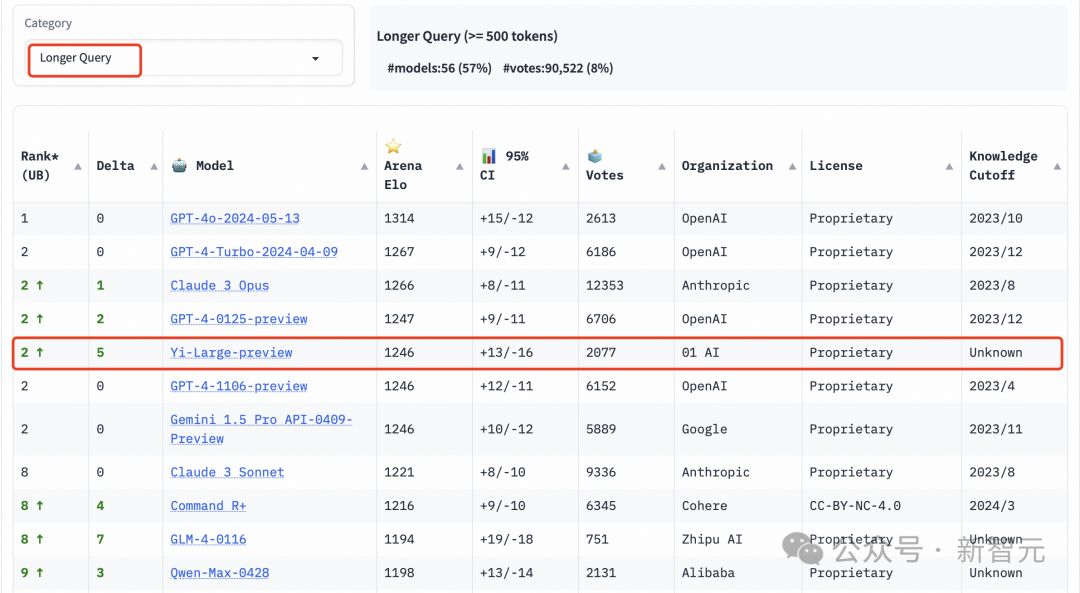This screenshot has width=1080, height=593.
Task: Open the GPT-4-1106-preview link
Action: pos(239,386)
